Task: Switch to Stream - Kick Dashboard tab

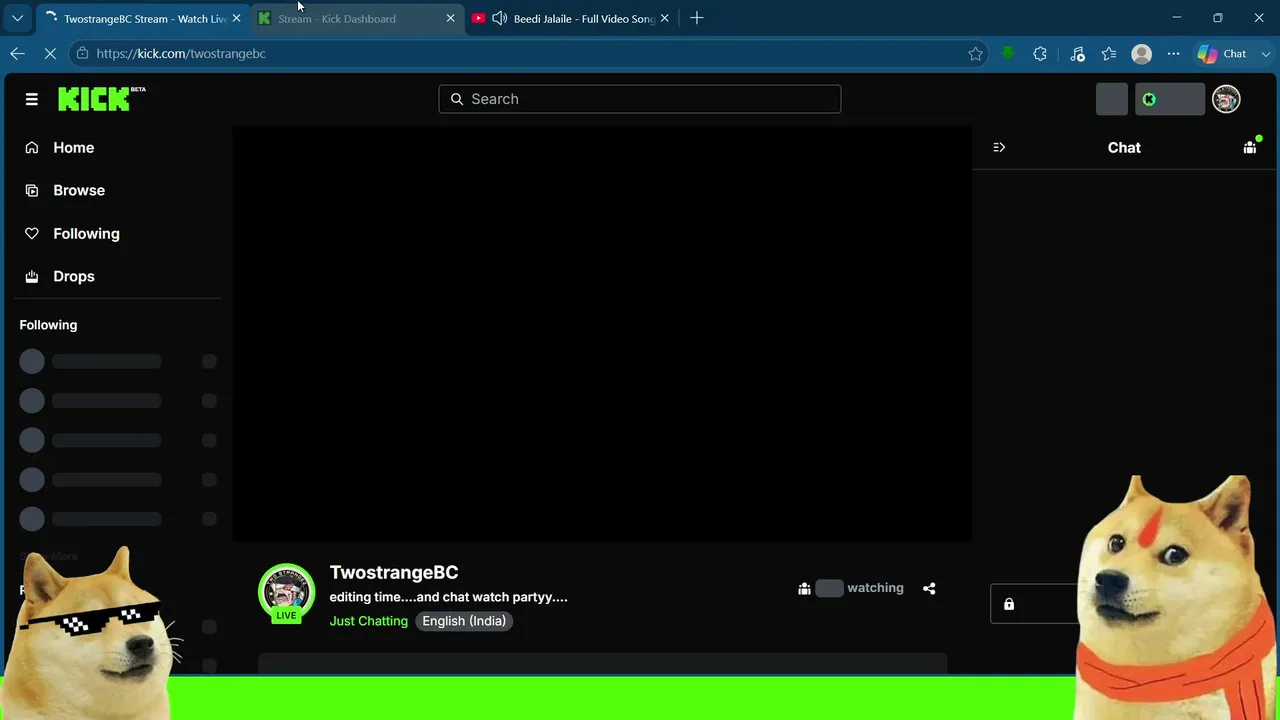Action: click(357, 19)
